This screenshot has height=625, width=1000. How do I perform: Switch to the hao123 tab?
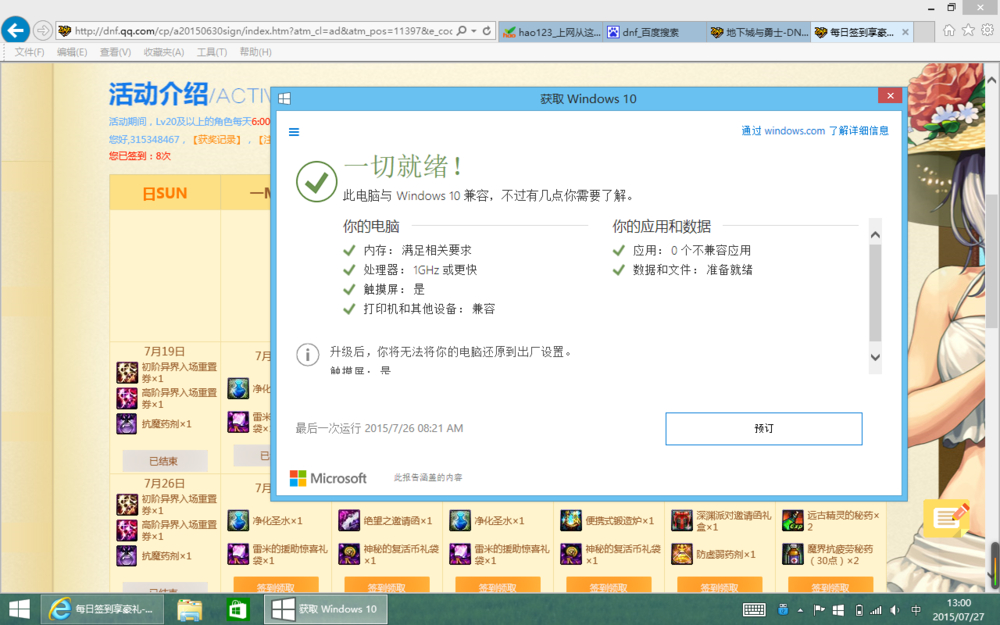[550, 32]
